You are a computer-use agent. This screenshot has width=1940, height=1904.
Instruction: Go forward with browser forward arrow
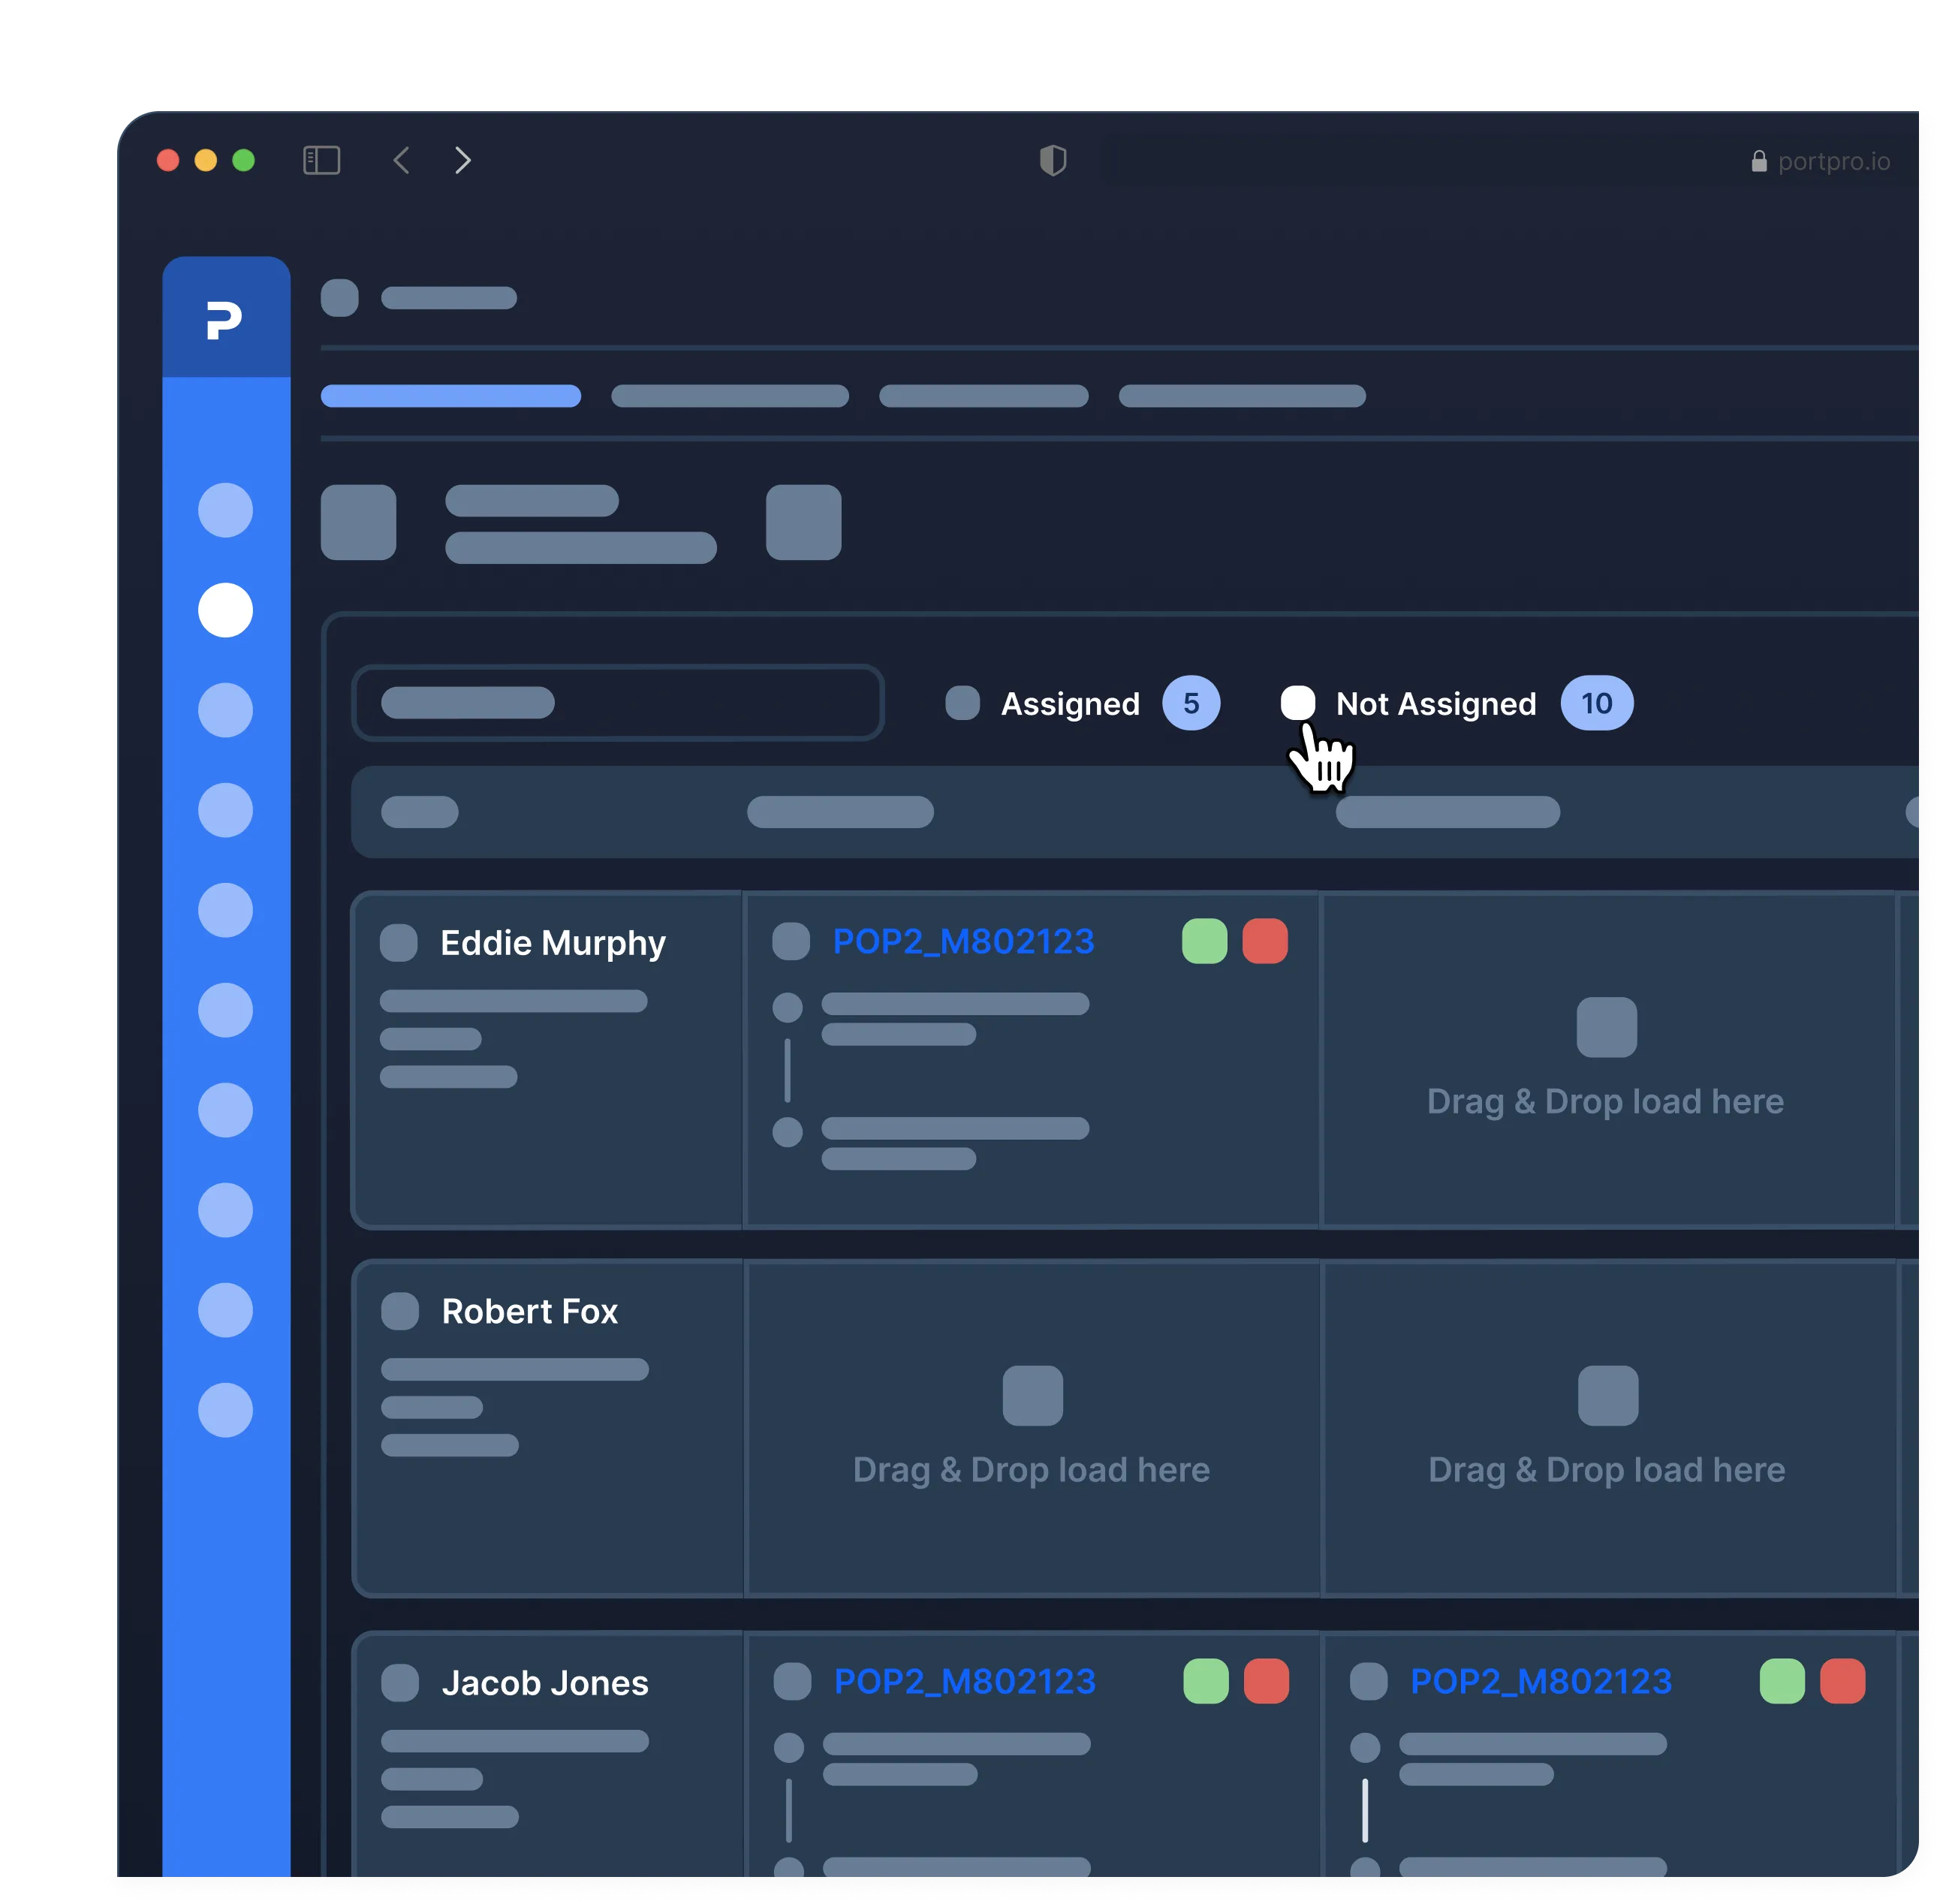(462, 160)
